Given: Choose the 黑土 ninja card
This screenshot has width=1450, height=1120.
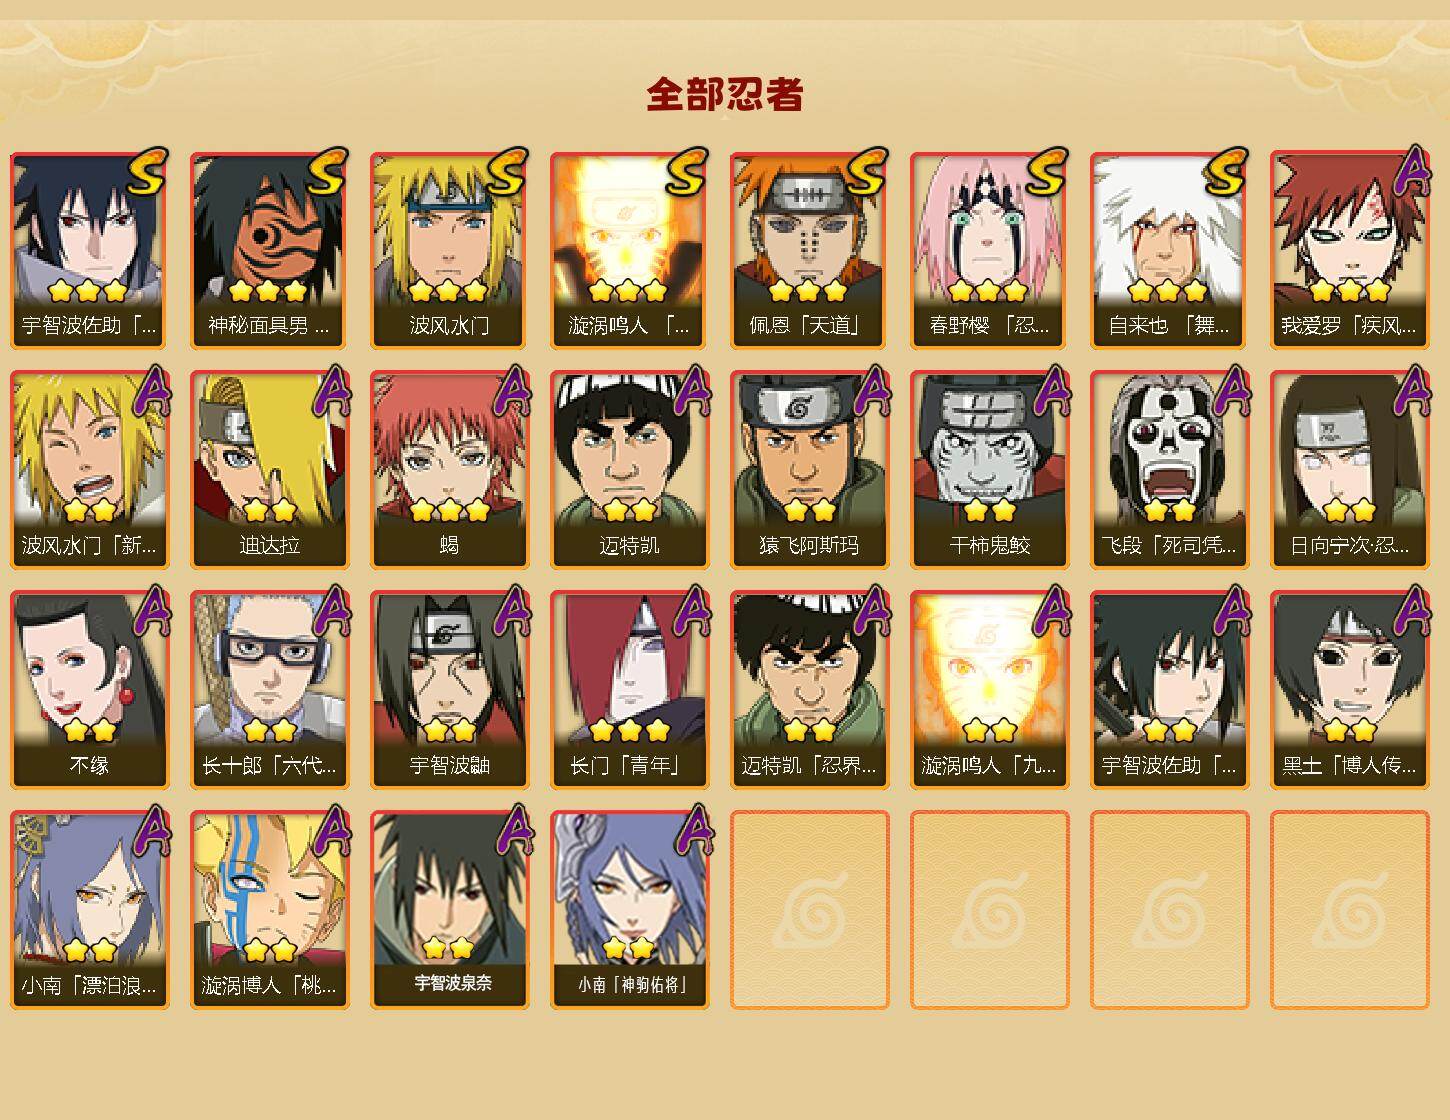Looking at the screenshot, I should click(x=1349, y=690).
